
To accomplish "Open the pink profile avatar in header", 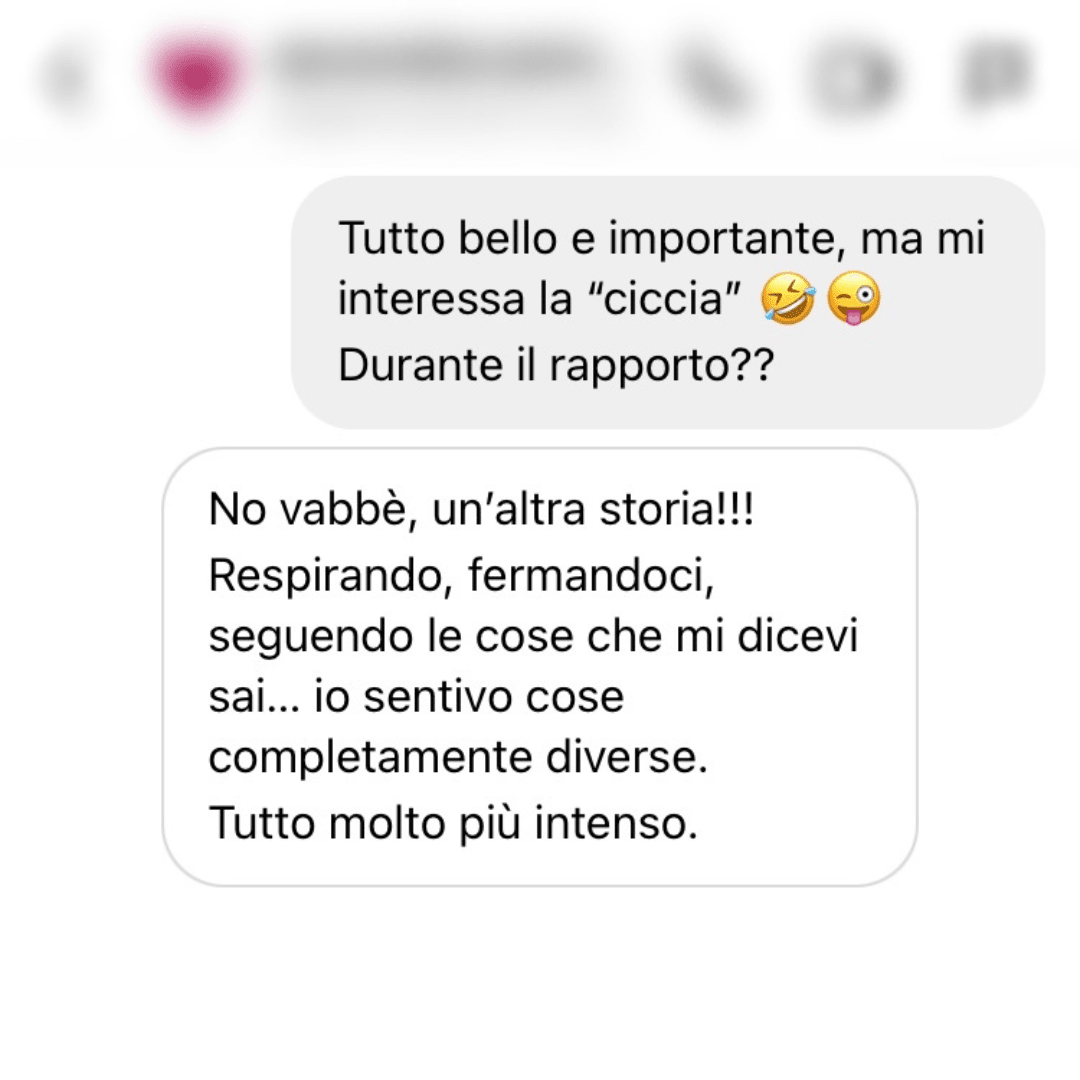I will [x=197, y=73].
